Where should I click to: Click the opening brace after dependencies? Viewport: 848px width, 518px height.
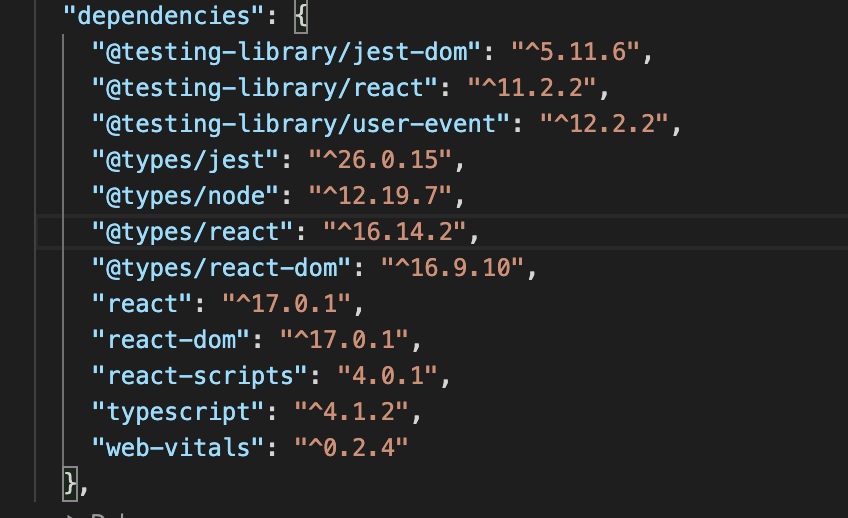pos(301,16)
